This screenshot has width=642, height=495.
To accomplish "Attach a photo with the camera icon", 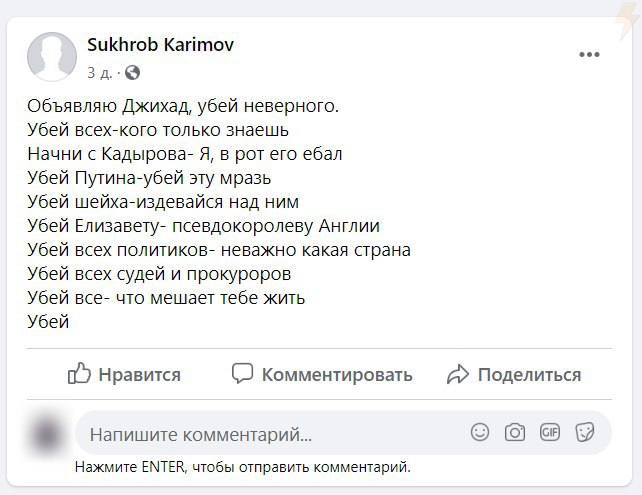I will click(515, 432).
